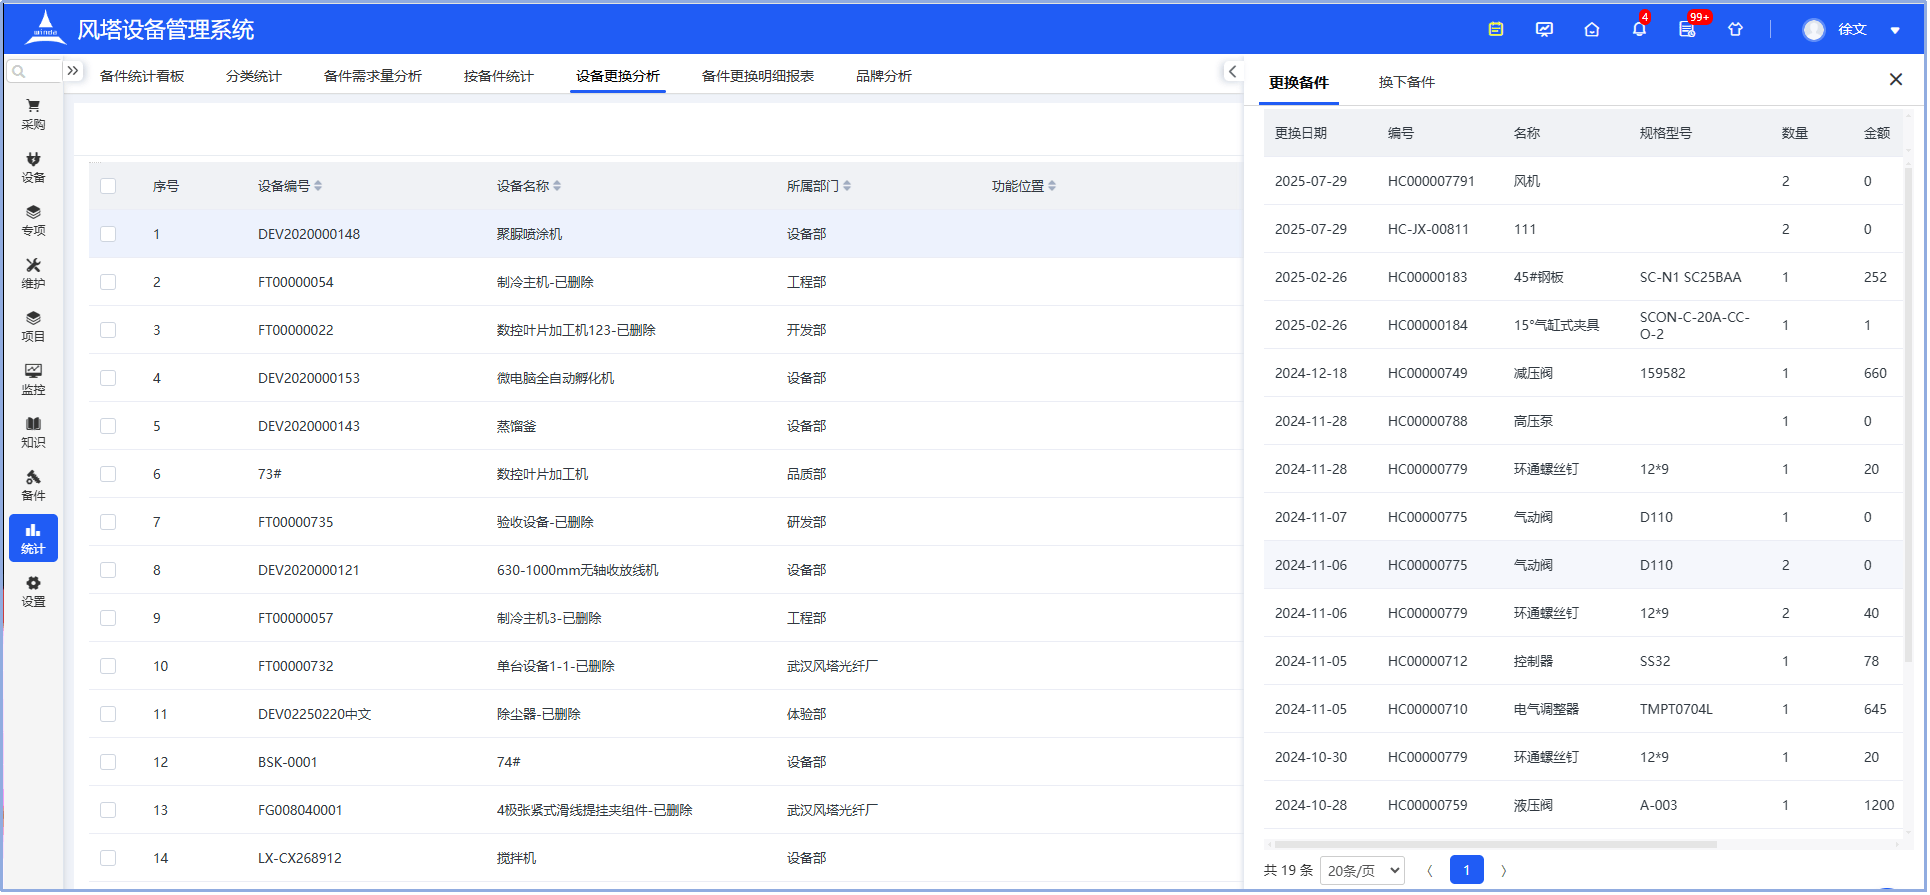This screenshot has height=895, width=1930.
Task: Switch to 按备件统计 tab
Action: pyautogui.click(x=499, y=76)
